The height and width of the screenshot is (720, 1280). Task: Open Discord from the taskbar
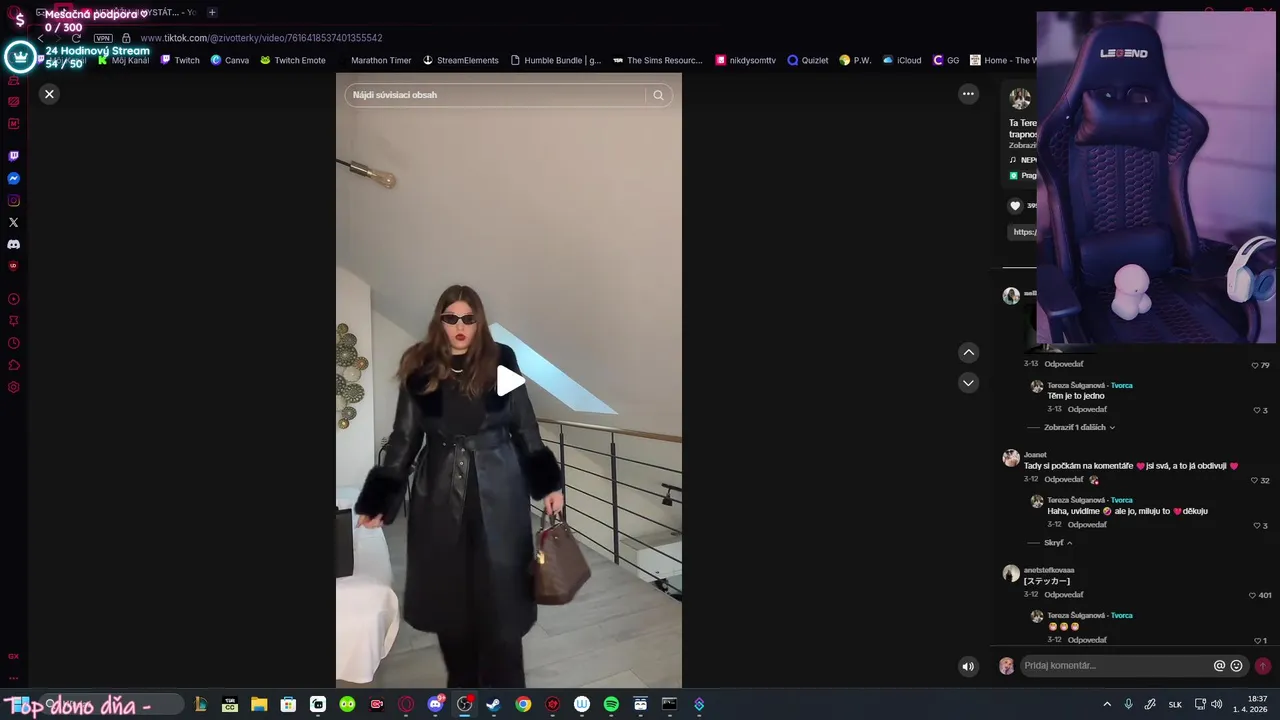click(435, 704)
